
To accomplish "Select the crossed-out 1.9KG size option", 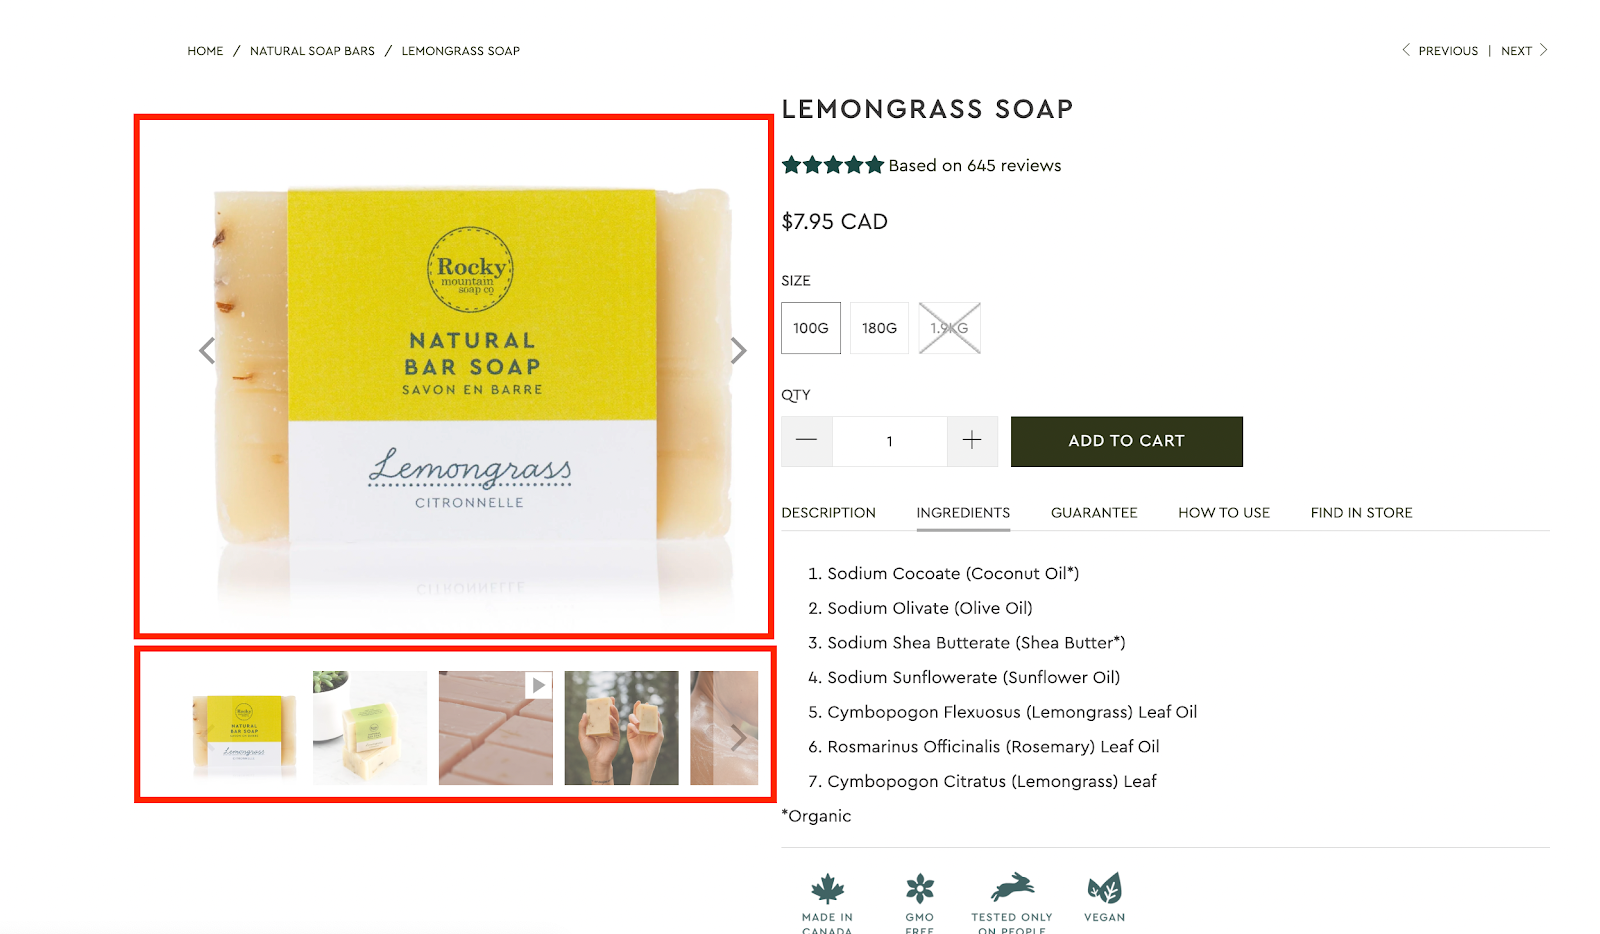I will [x=950, y=328].
